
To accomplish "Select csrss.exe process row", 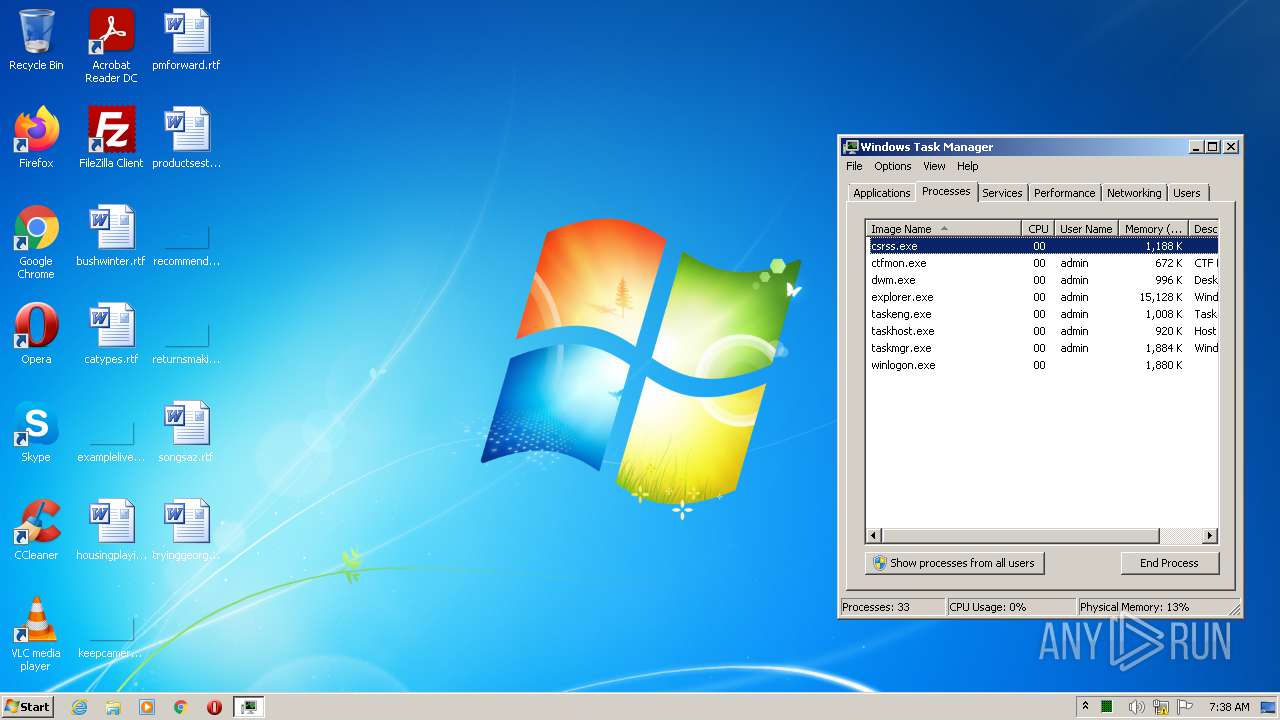I will pyautogui.click(x=1042, y=246).
